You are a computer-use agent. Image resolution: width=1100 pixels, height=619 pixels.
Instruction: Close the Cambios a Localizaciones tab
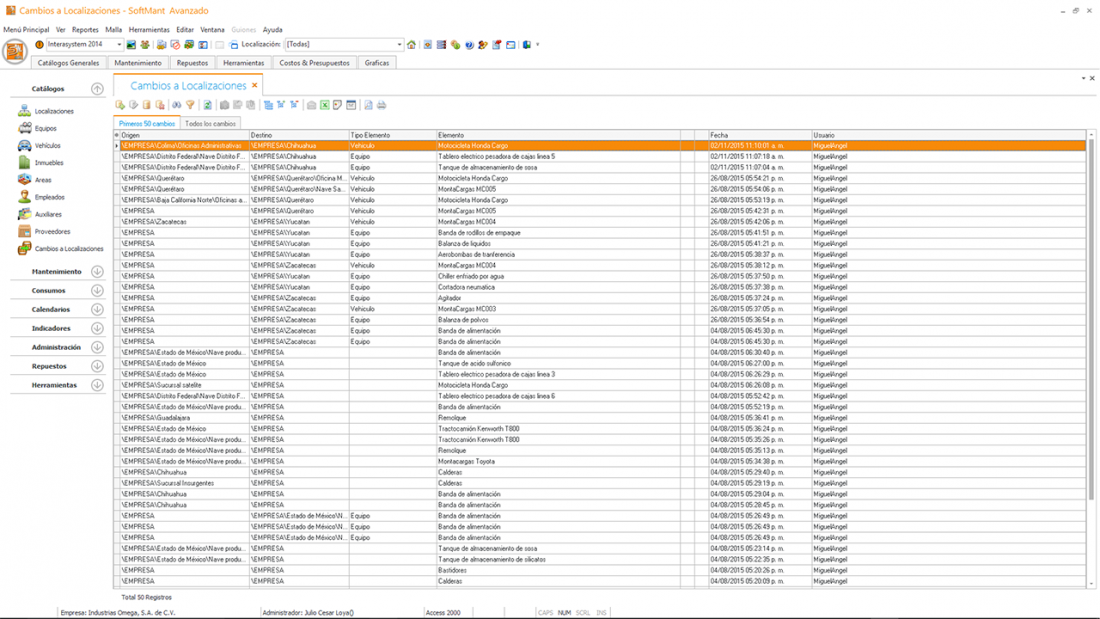(x=255, y=86)
